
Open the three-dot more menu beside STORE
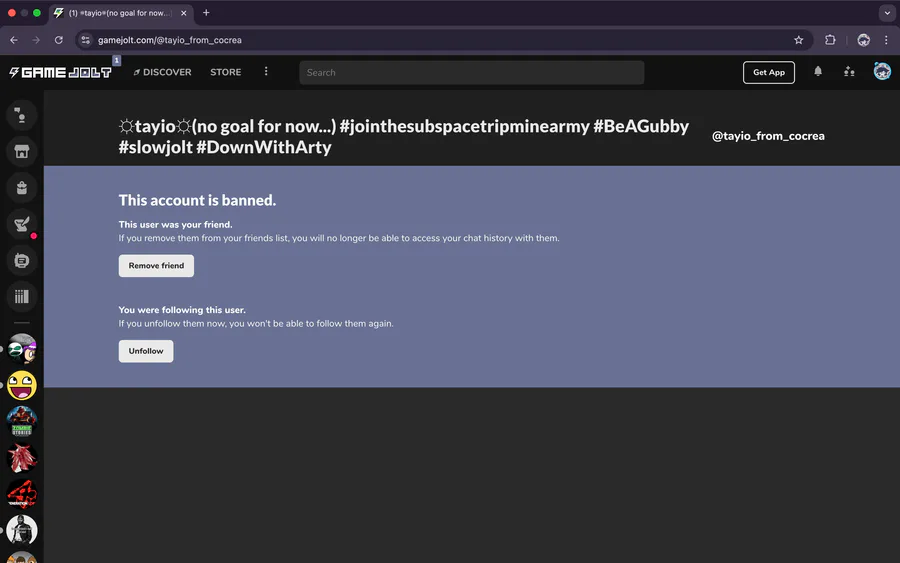266,71
